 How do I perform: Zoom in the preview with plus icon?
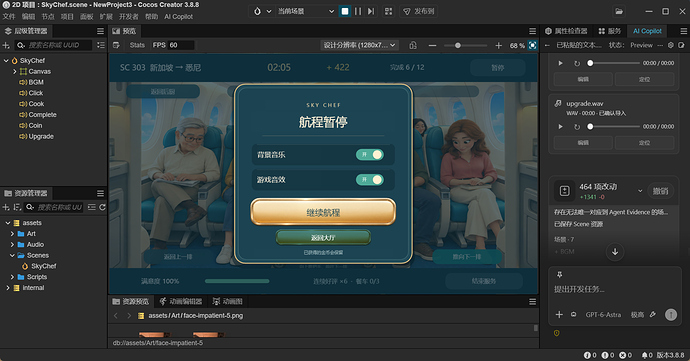click(x=499, y=45)
